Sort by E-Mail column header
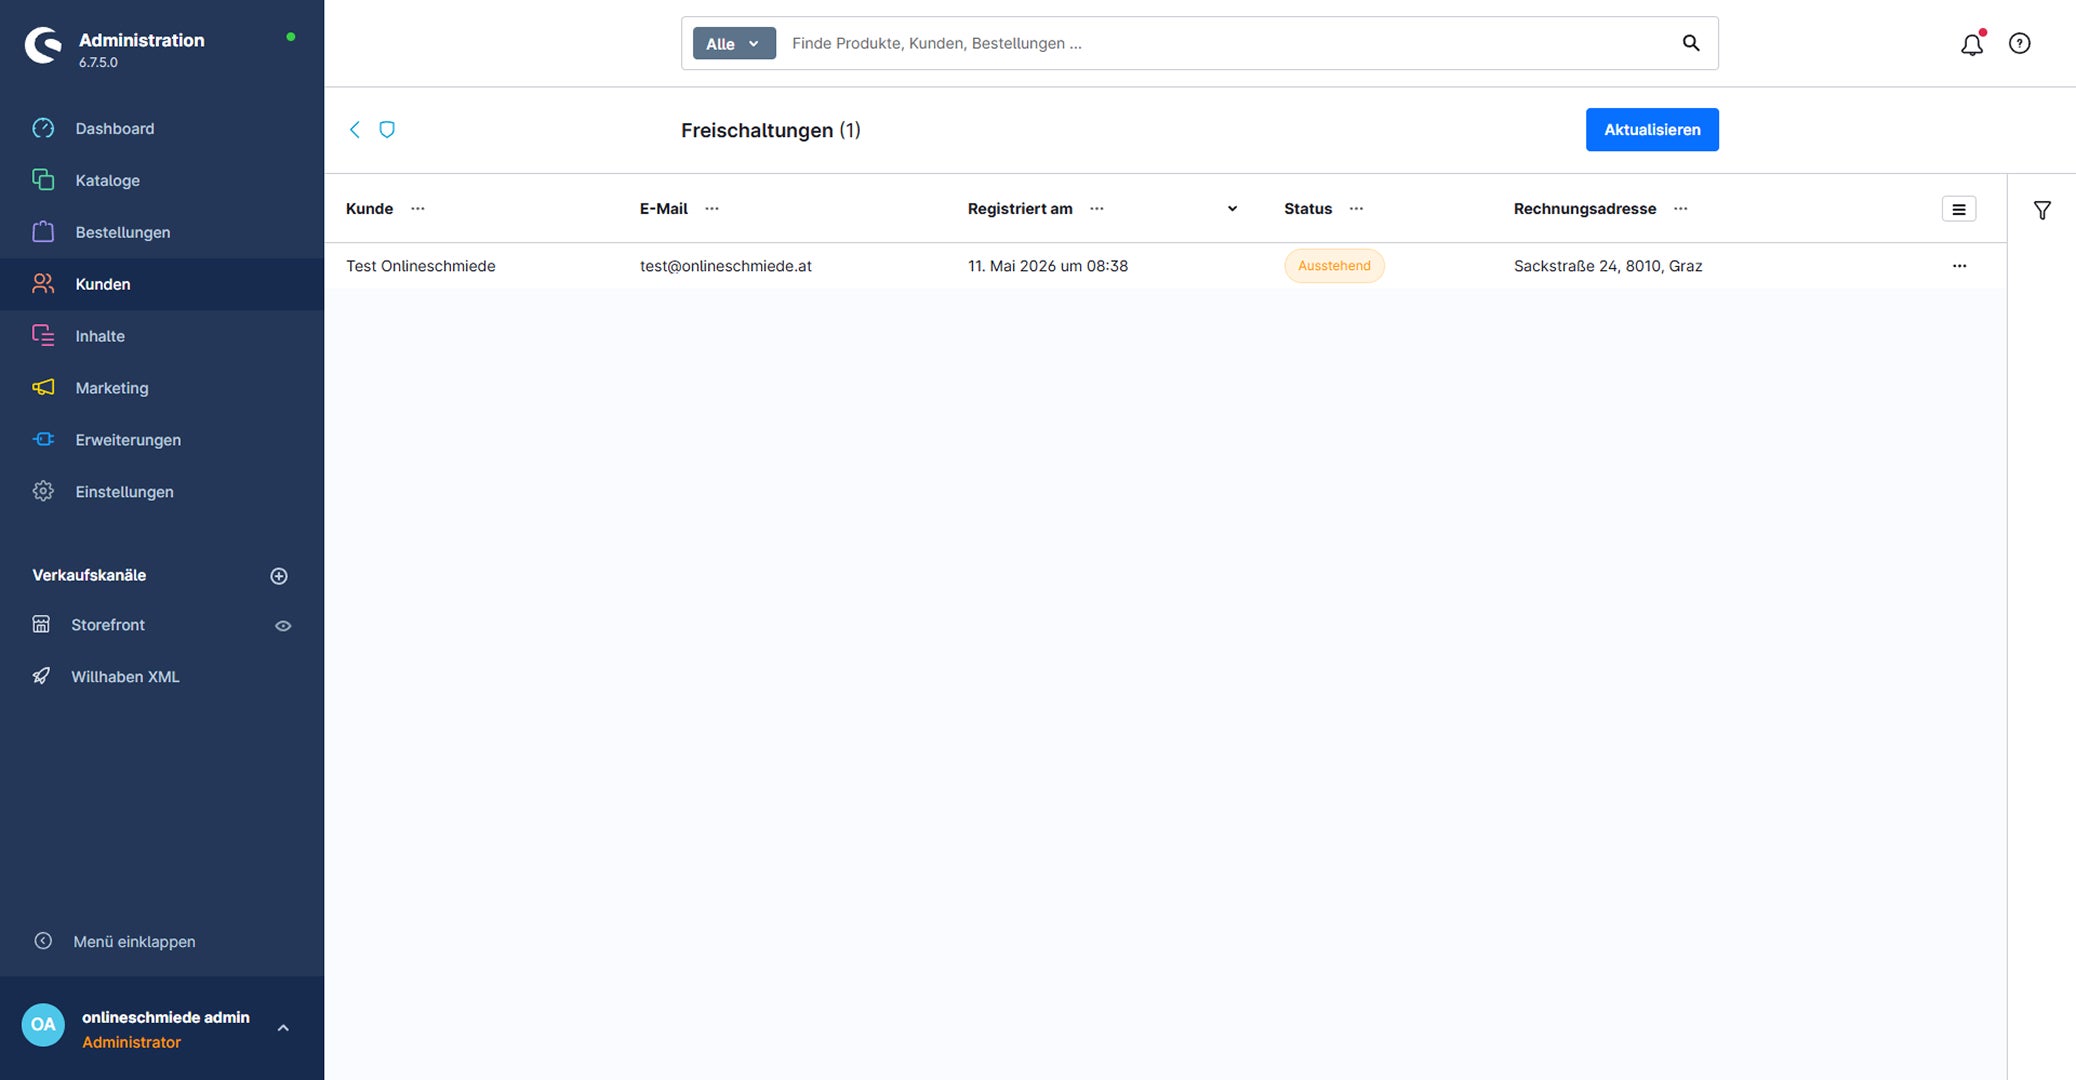Viewport: 2076px width, 1080px height. click(x=664, y=209)
